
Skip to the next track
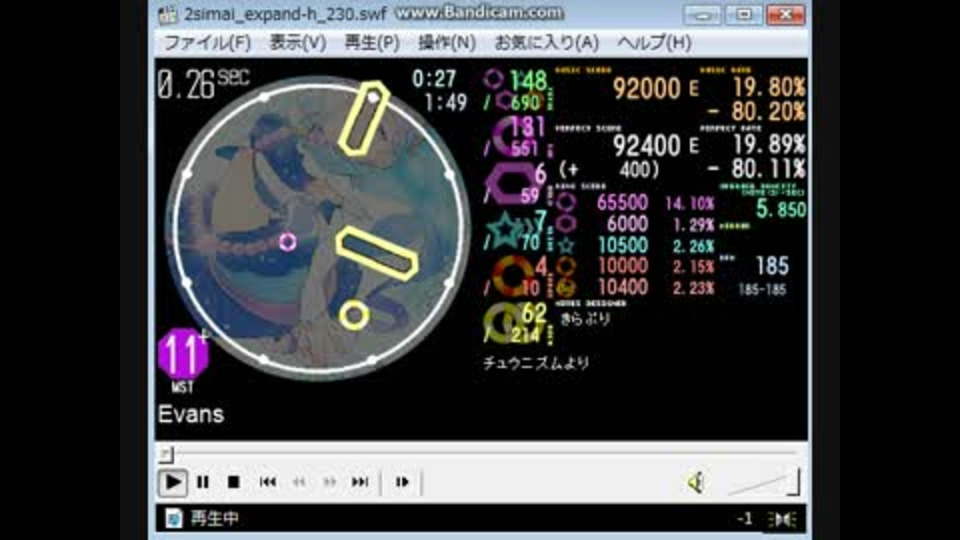(360, 482)
